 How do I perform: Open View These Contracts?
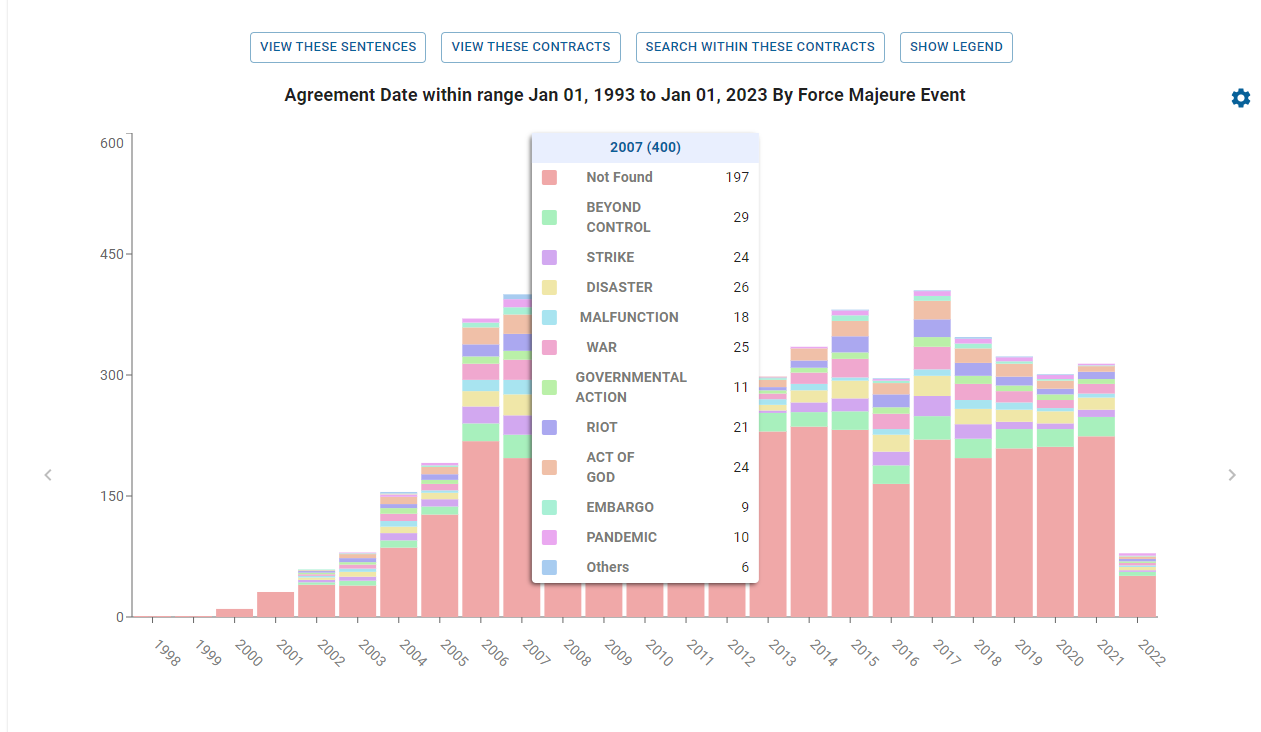[531, 47]
